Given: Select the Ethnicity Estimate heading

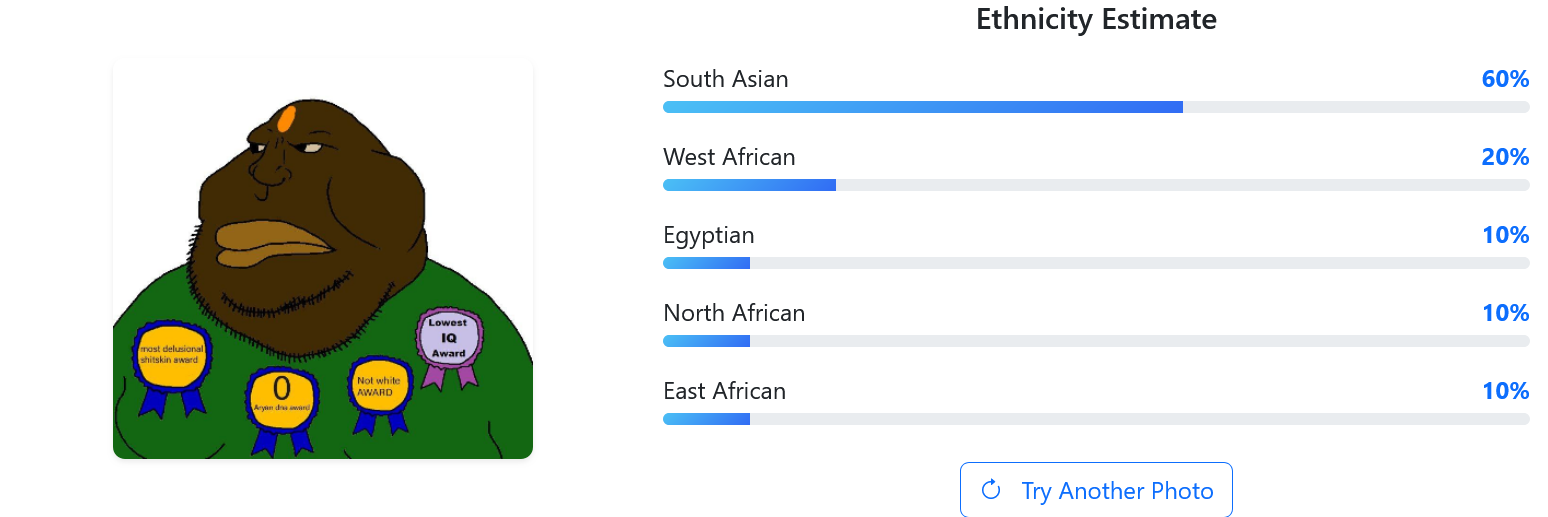Looking at the screenshot, I should coord(1096,19).
